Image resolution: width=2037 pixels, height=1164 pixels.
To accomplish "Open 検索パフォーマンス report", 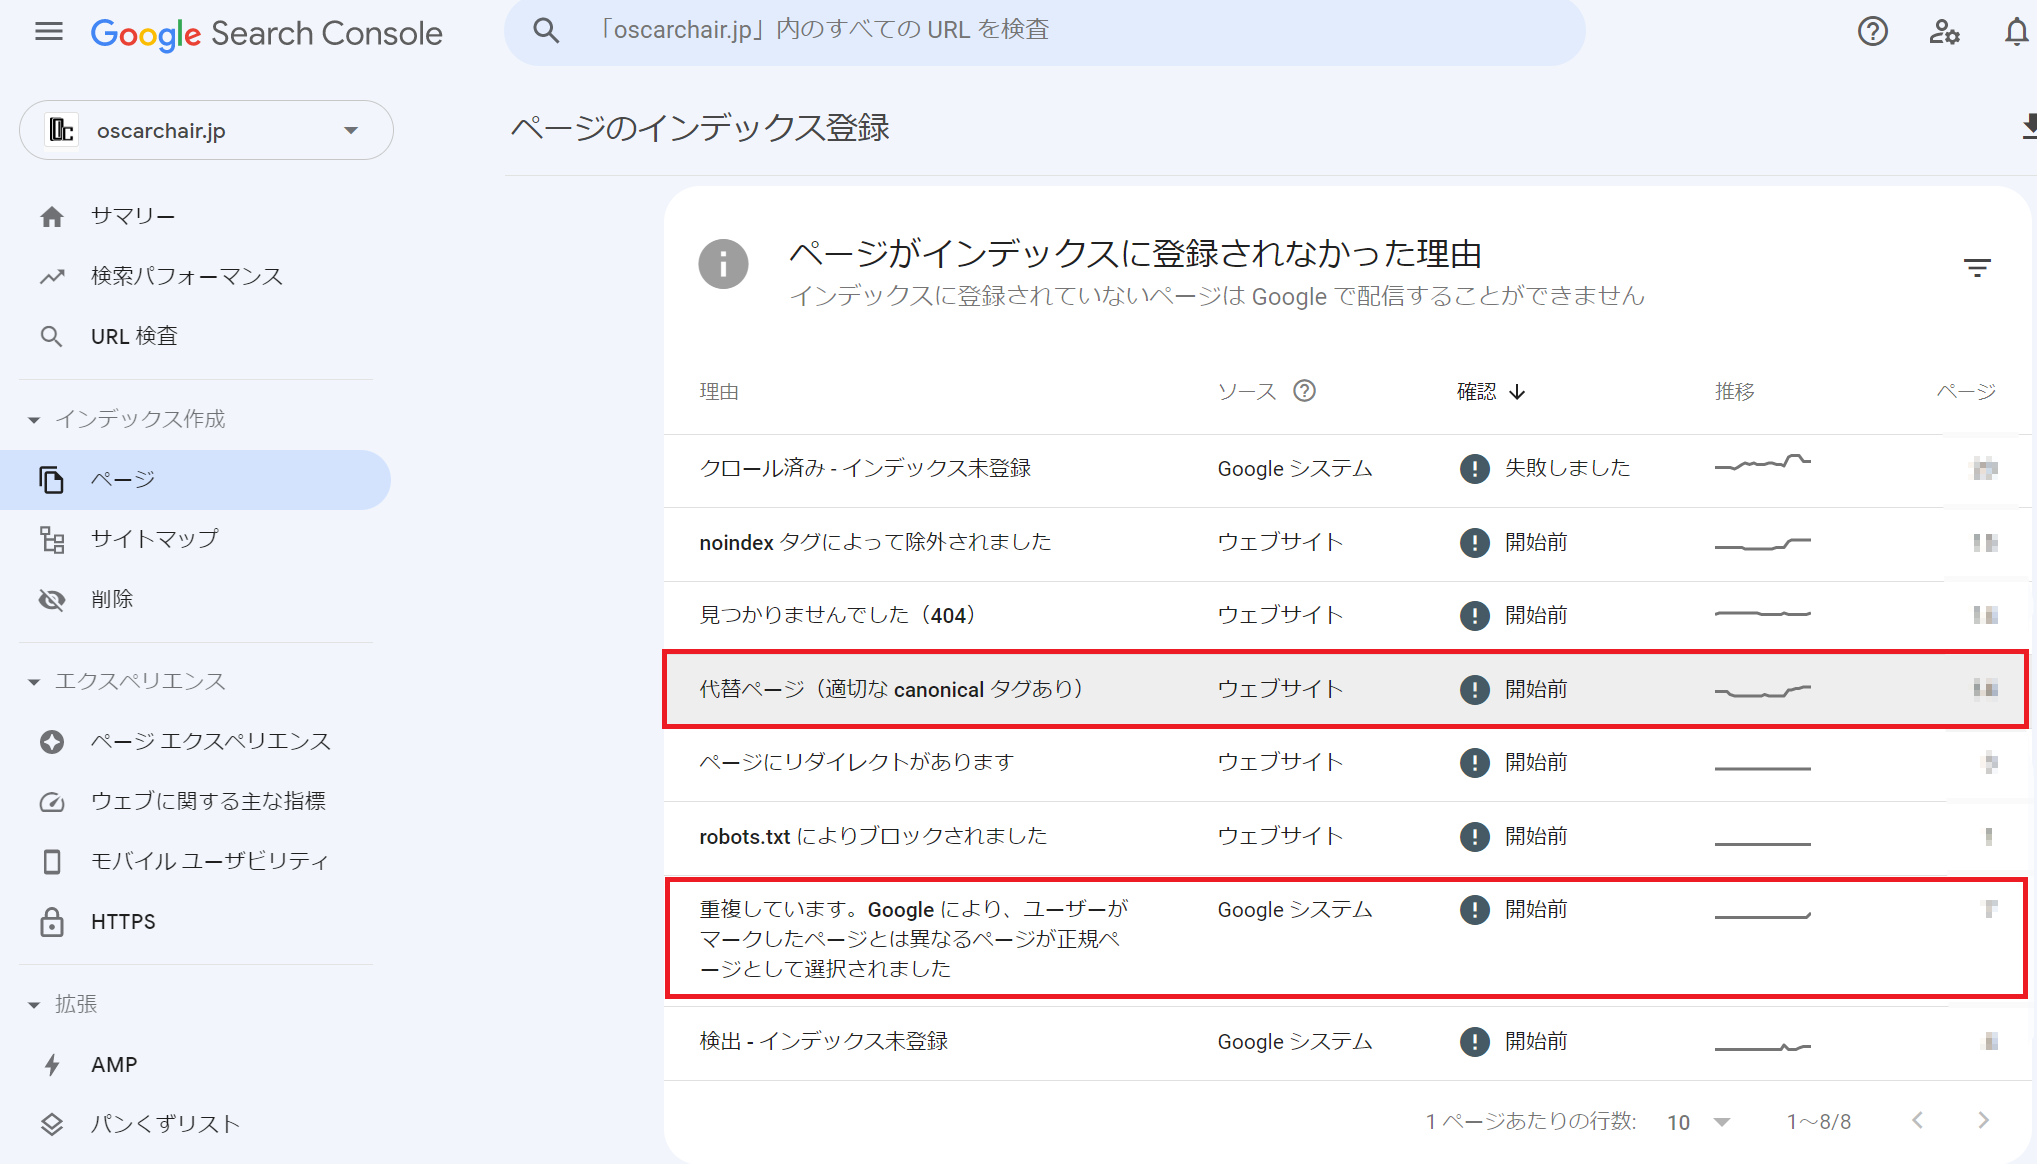I will [x=186, y=276].
